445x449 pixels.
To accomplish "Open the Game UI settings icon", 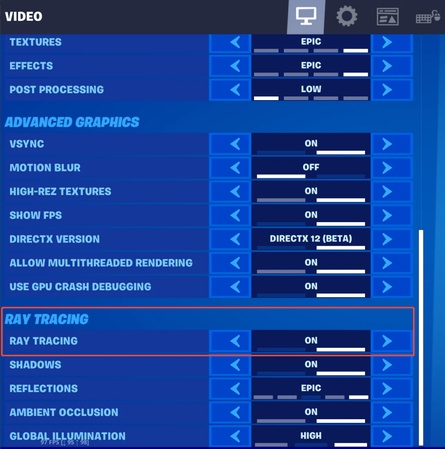I will pos(388,17).
